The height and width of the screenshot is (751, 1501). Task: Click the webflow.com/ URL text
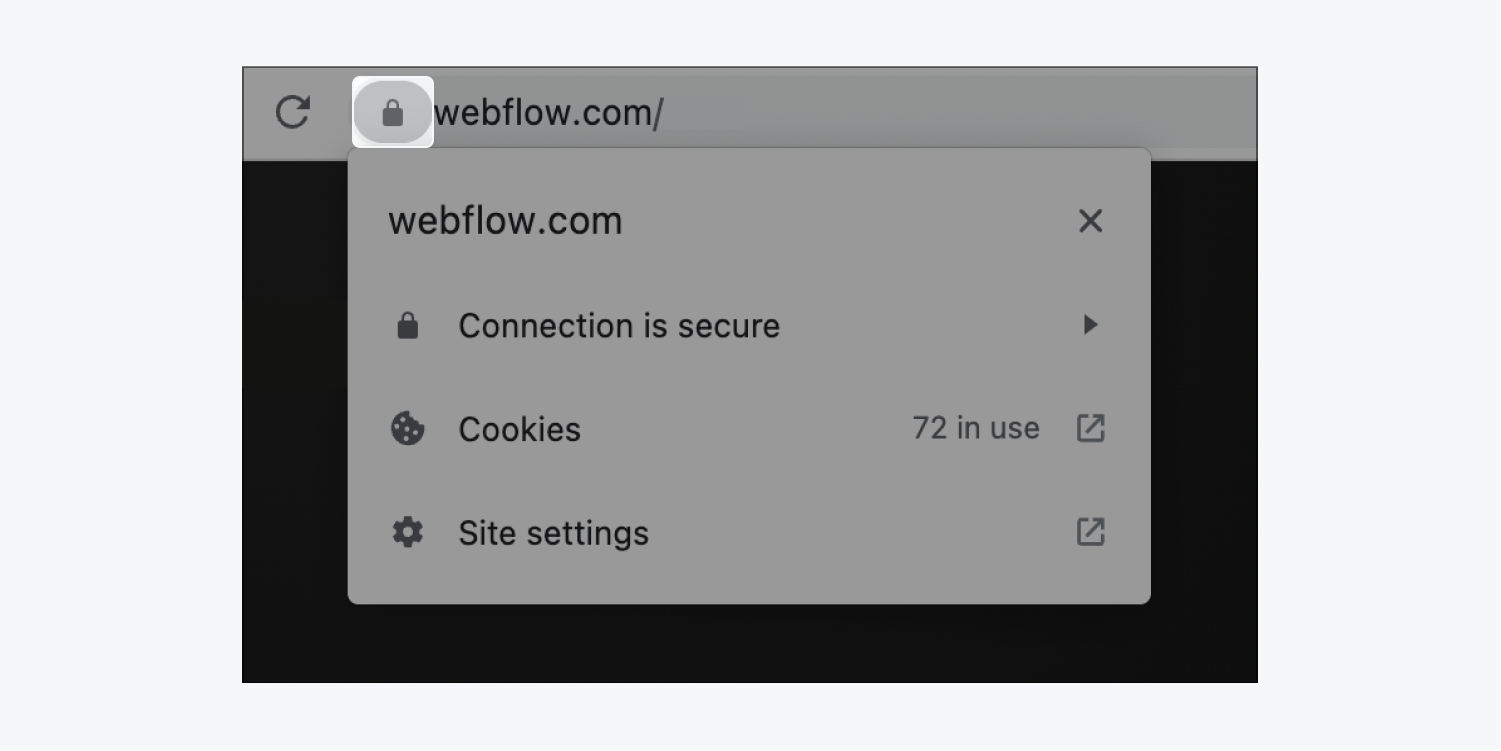(x=548, y=113)
